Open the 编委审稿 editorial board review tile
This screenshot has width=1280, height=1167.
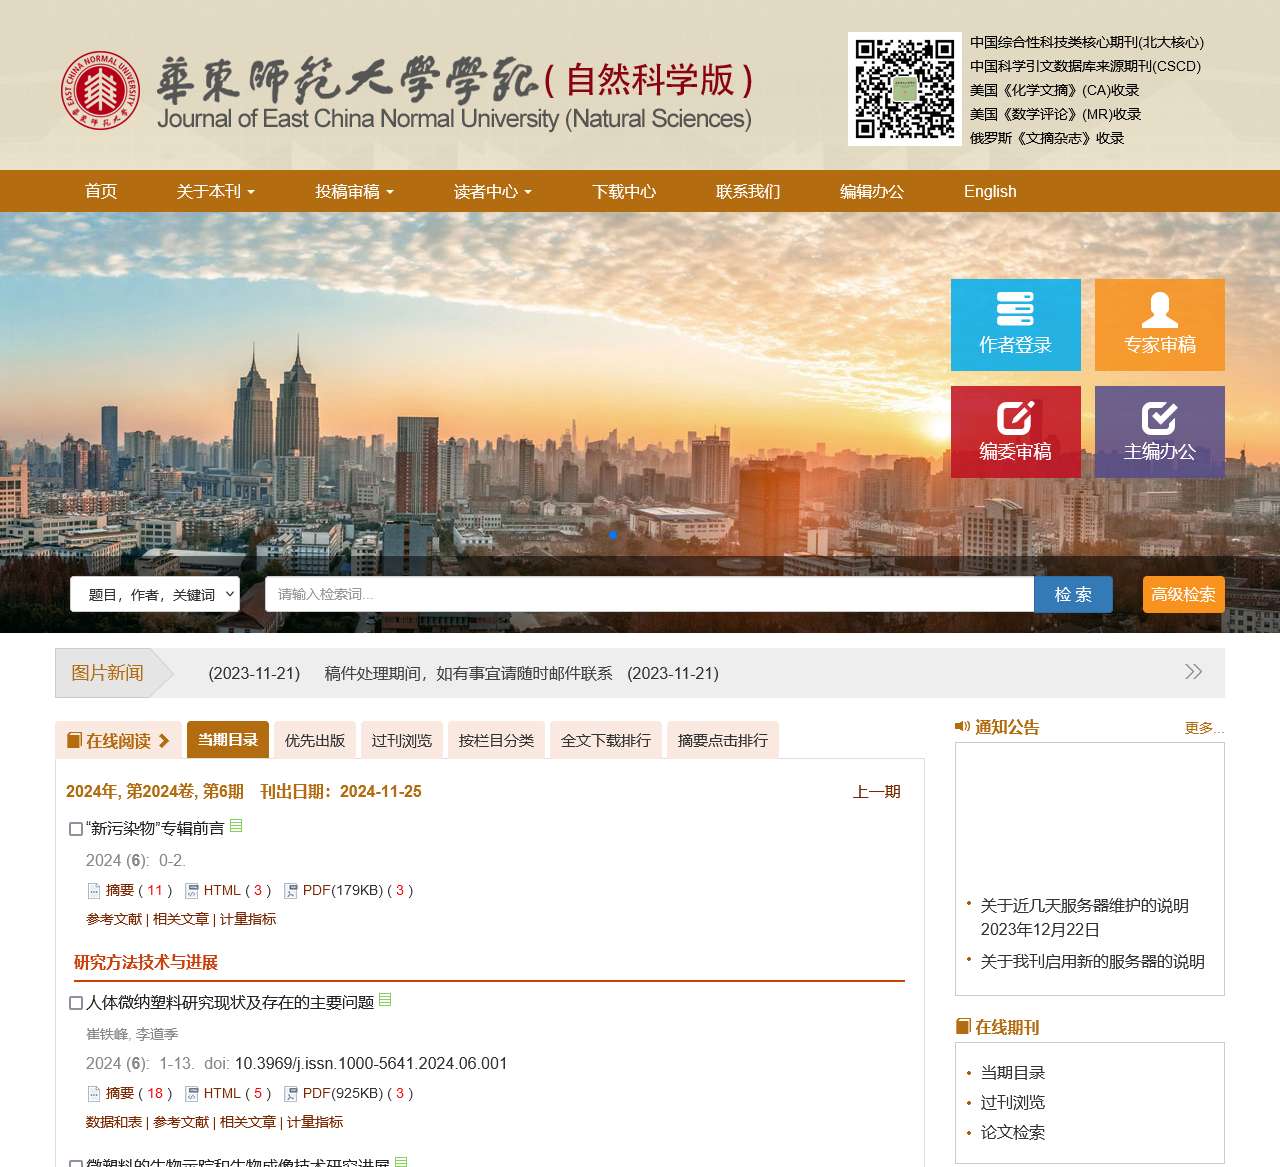coord(1015,432)
